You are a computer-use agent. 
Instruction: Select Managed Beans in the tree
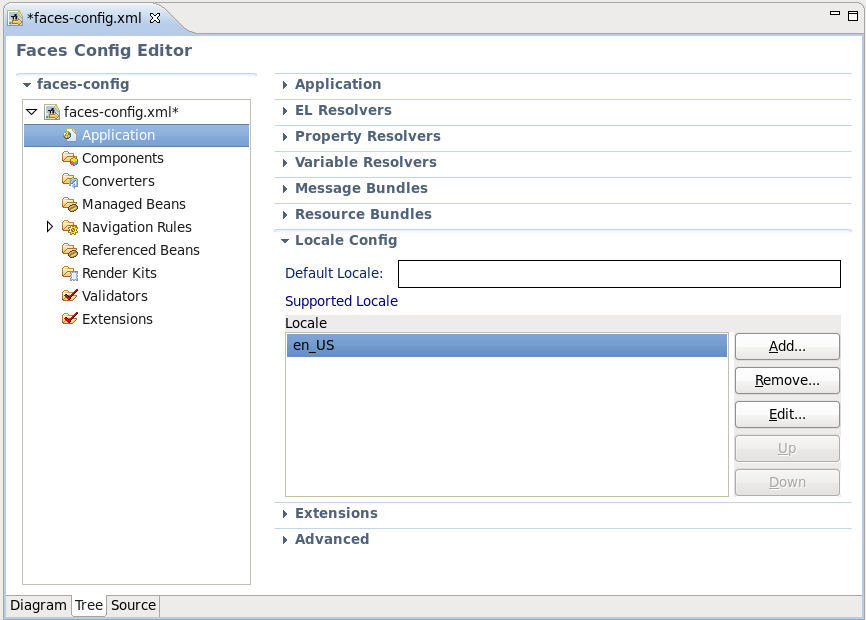[134, 204]
